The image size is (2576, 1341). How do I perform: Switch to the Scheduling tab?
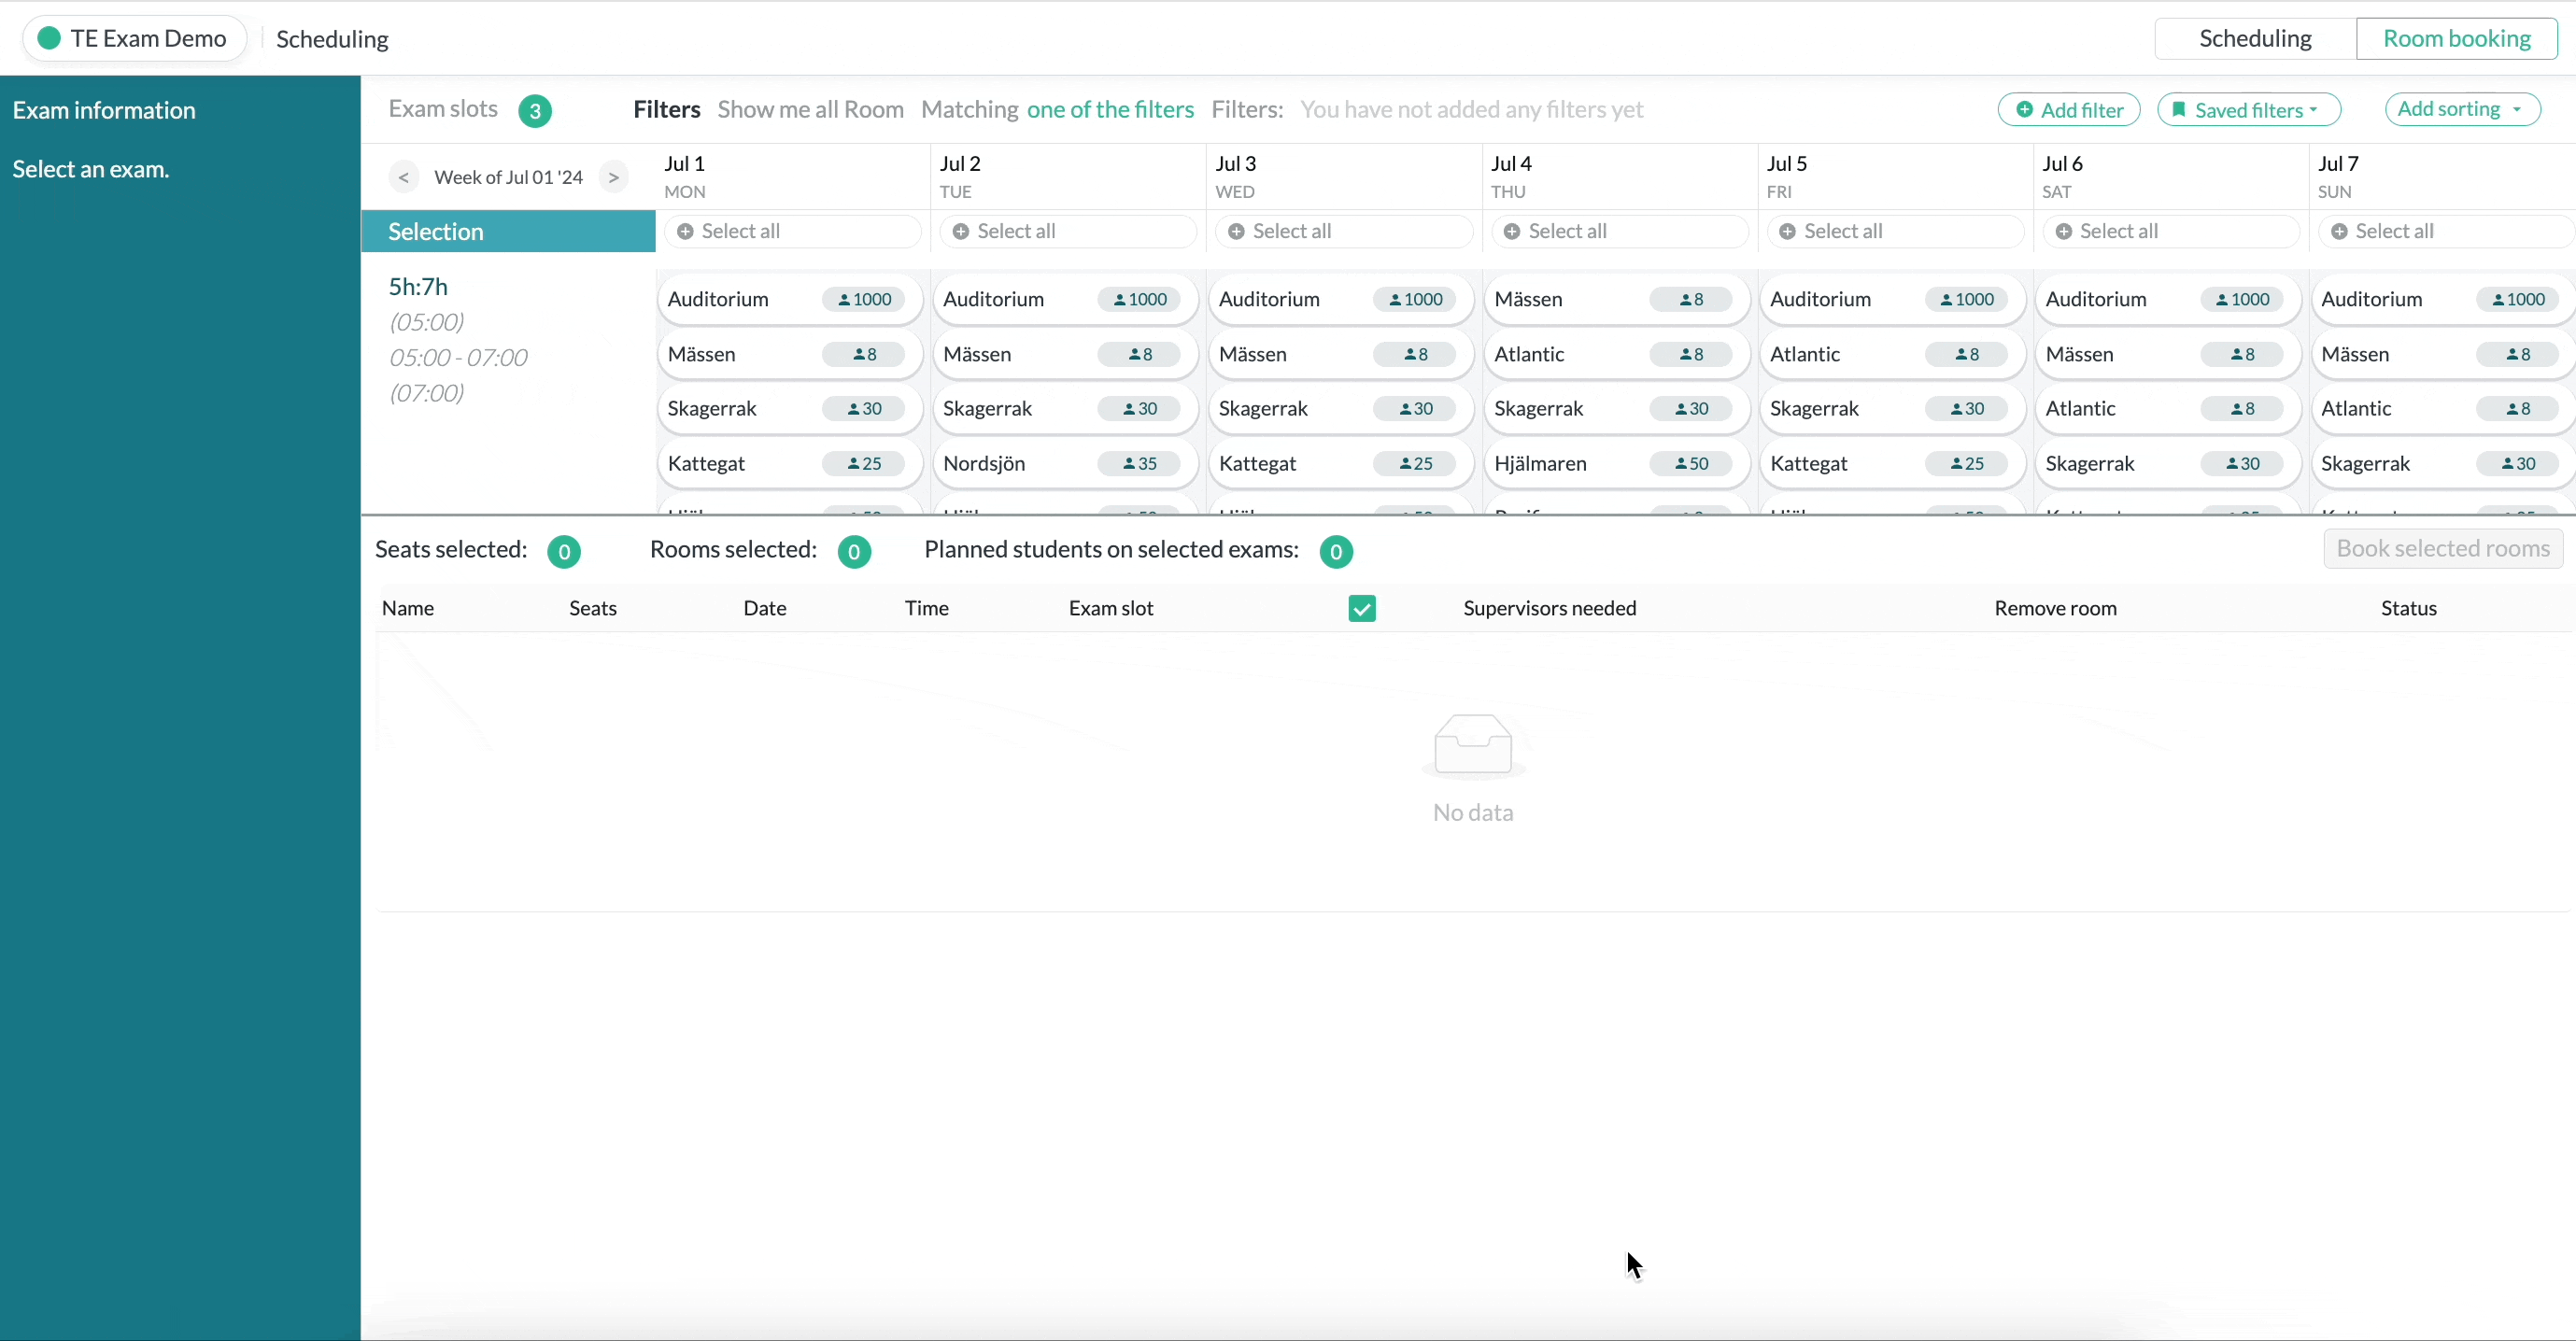pos(2255,39)
